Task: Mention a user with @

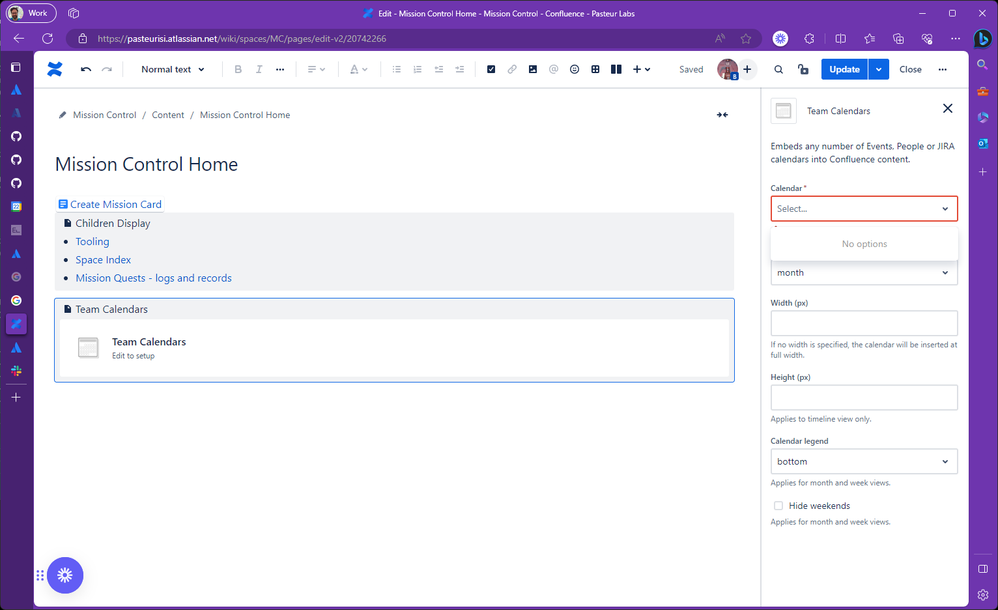Action: [554, 69]
